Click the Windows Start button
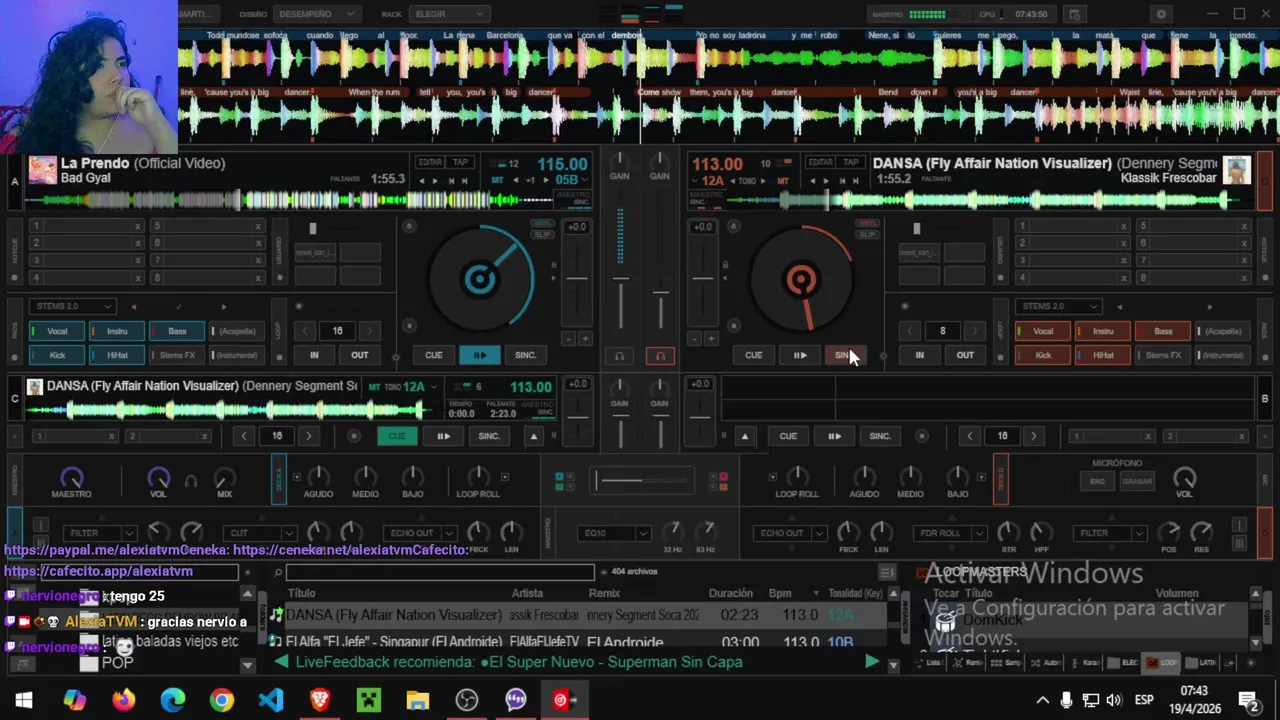 24,700
